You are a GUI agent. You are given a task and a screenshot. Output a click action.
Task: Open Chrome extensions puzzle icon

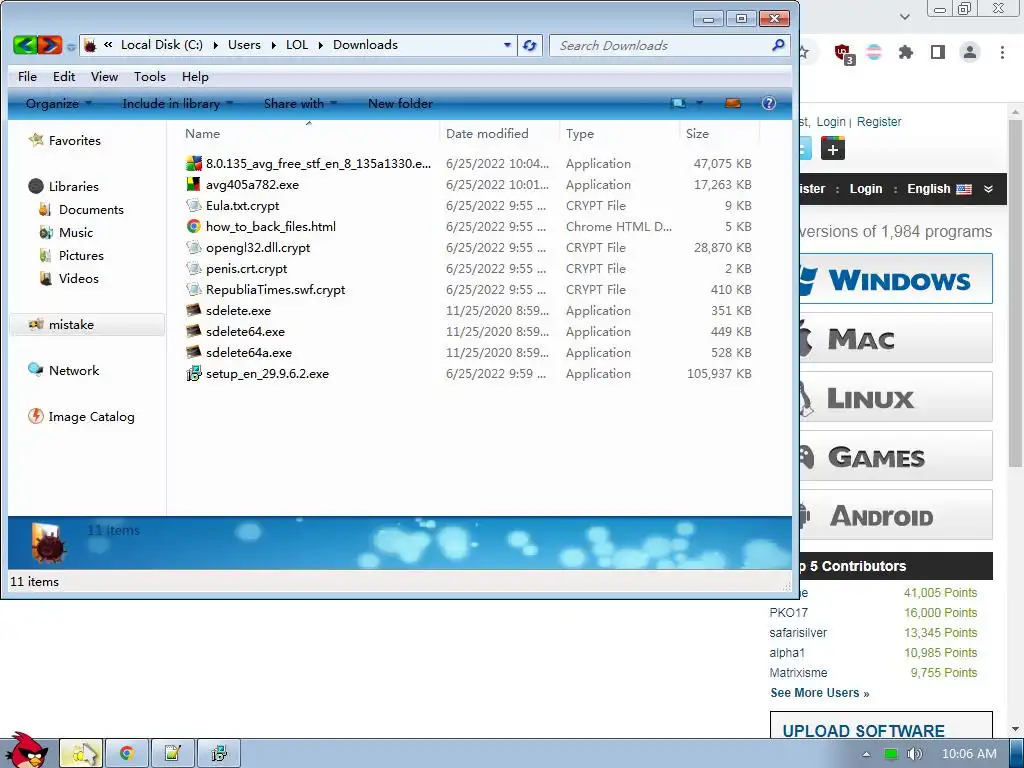(x=906, y=52)
